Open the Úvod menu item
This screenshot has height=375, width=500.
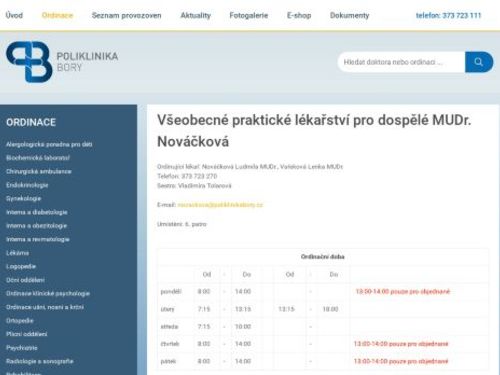coord(14,15)
